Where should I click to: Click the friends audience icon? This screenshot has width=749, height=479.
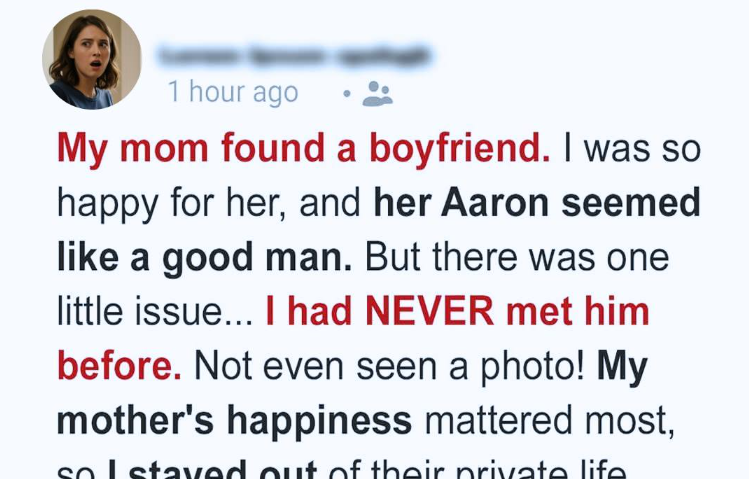[377, 94]
